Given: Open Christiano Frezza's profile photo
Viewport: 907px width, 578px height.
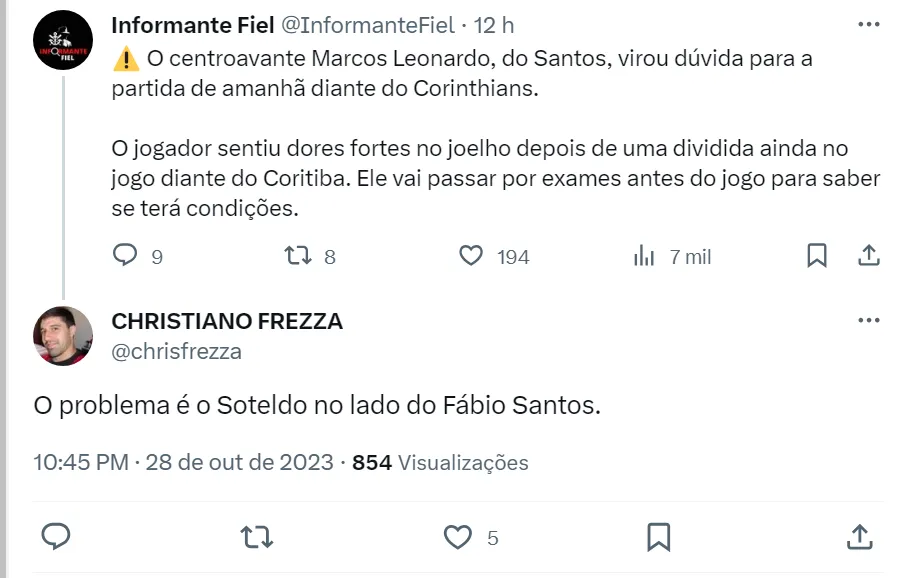Looking at the screenshot, I should (64, 336).
